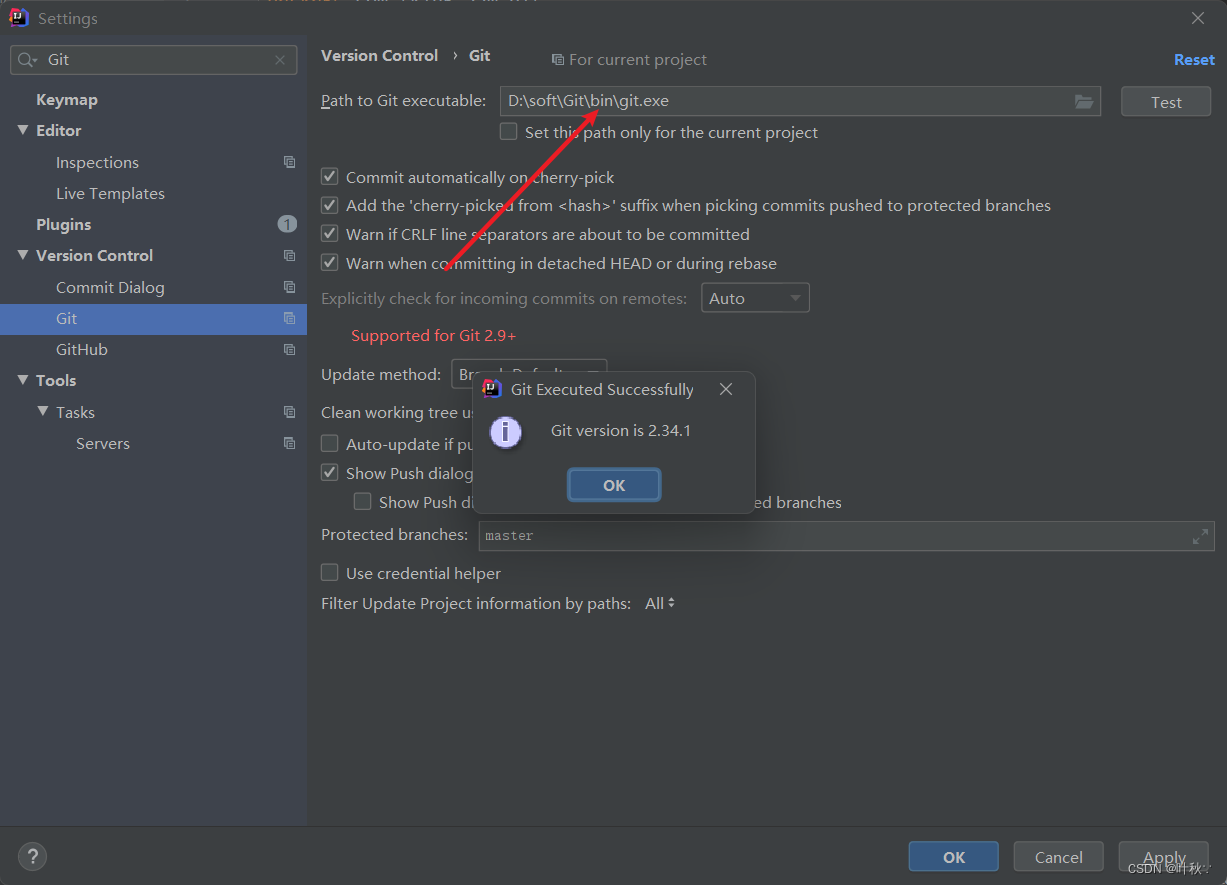Image resolution: width=1227 pixels, height=885 pixels.
Task: Clear the search field with the X icon
Action: coord(280,60)
